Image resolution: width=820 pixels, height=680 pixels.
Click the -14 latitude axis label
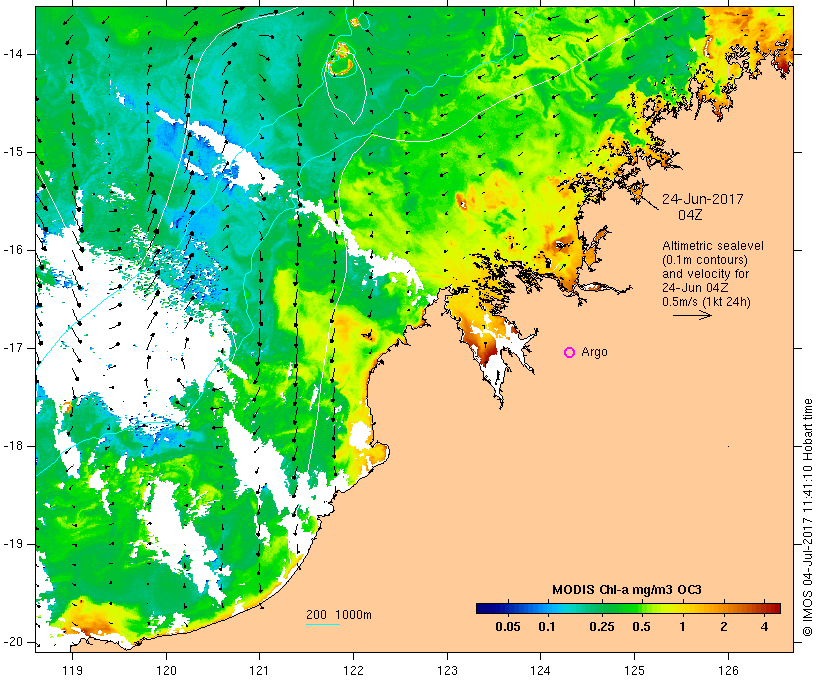(x=12, y=54)
